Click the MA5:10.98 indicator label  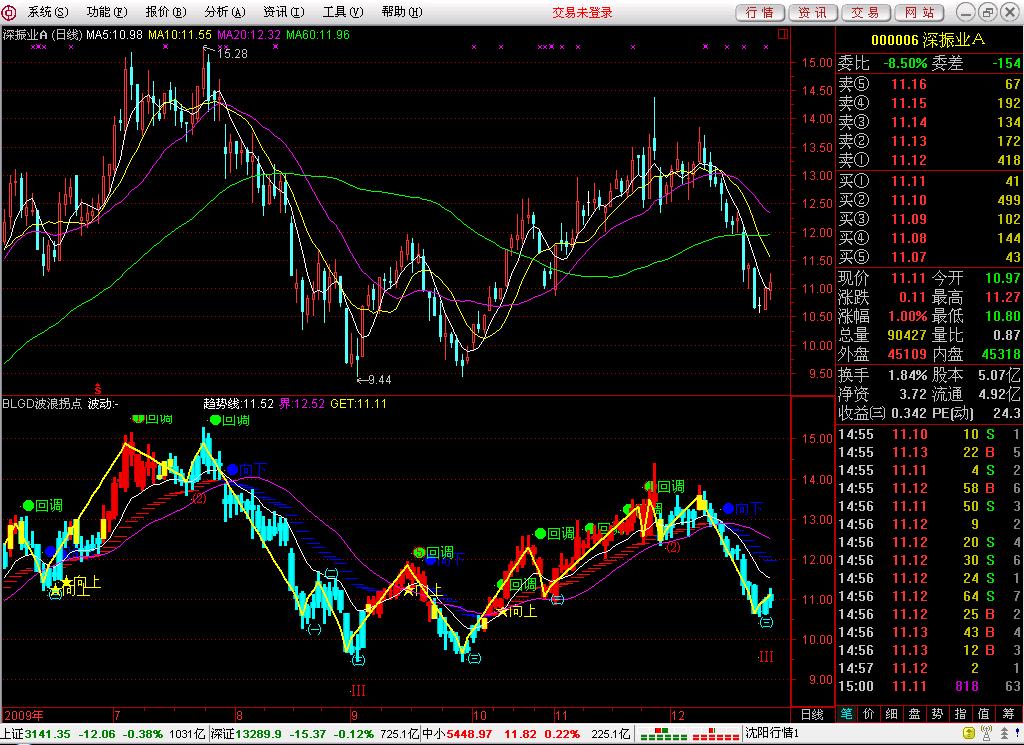click(x=115, y=35)
